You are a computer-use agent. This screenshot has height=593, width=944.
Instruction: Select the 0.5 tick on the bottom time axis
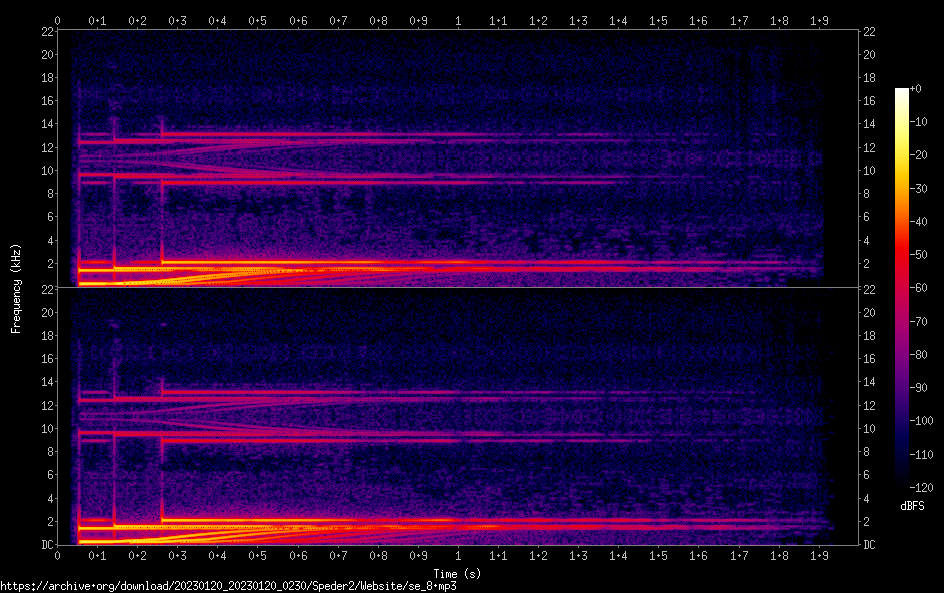(x=258, y=555)
